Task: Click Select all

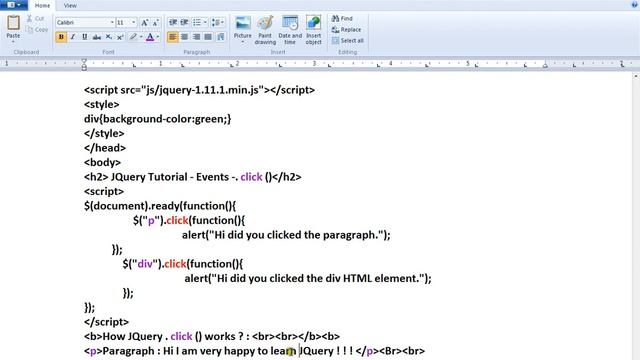Action: pos(348,40)
